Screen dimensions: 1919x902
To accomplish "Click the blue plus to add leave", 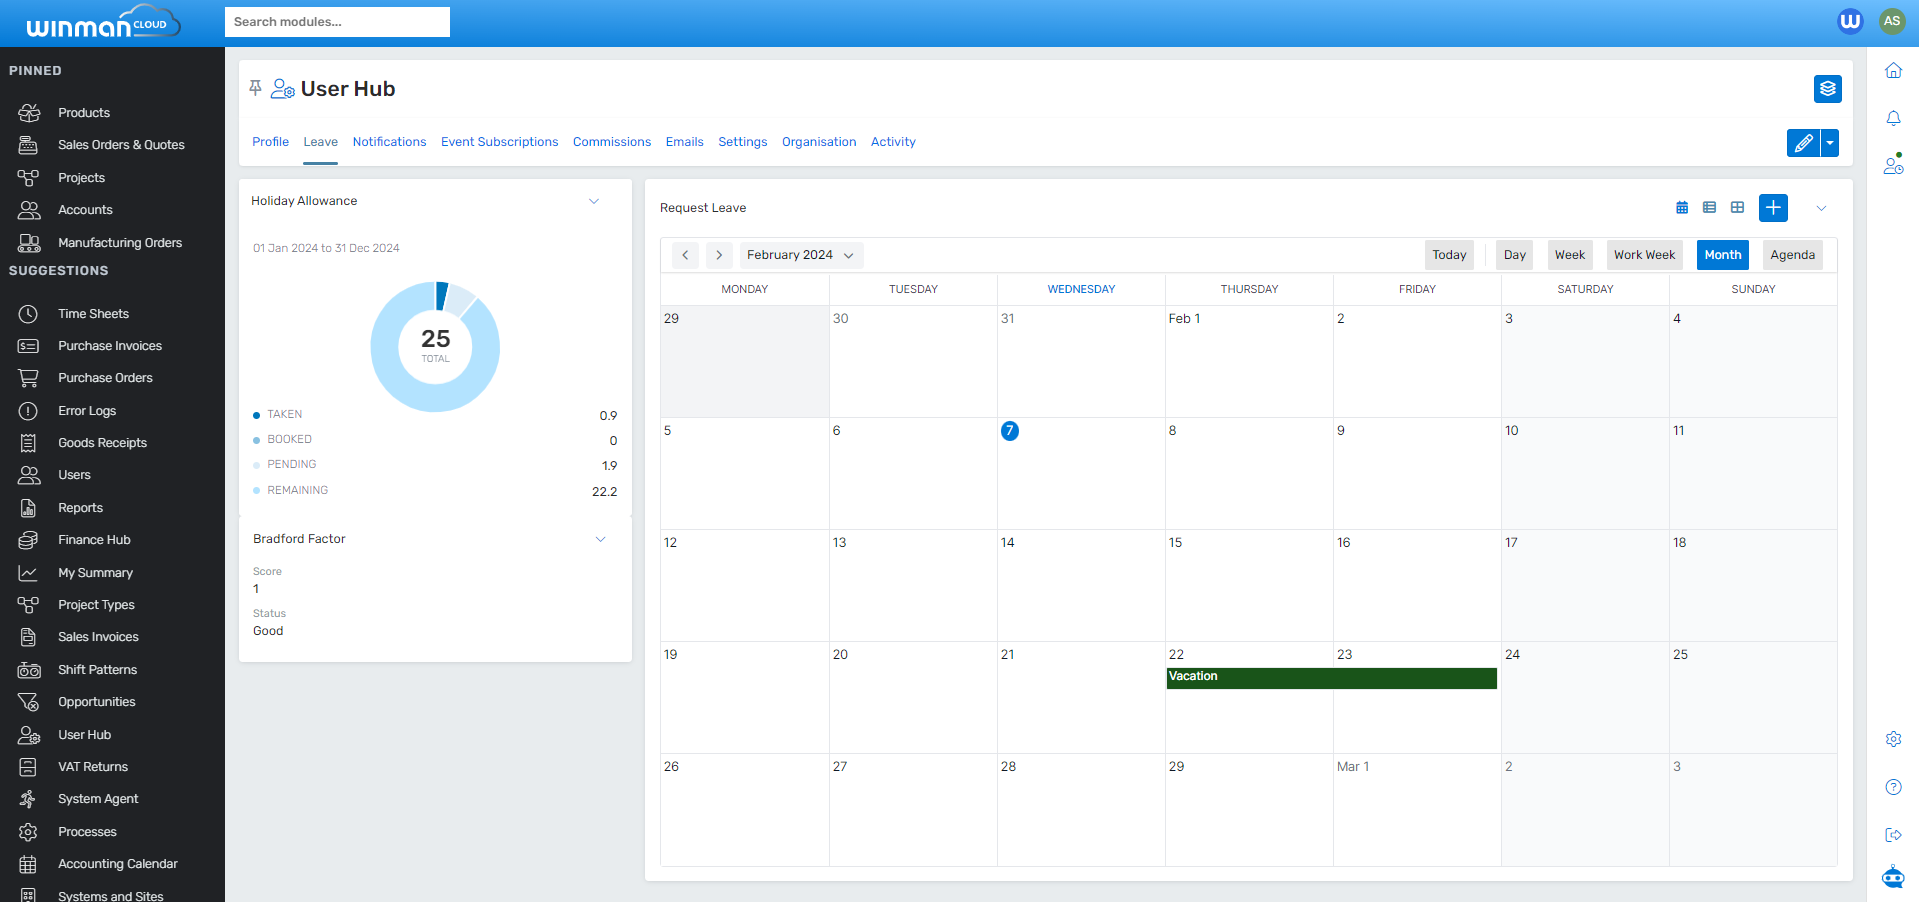I will click(x=1773, y=207).
